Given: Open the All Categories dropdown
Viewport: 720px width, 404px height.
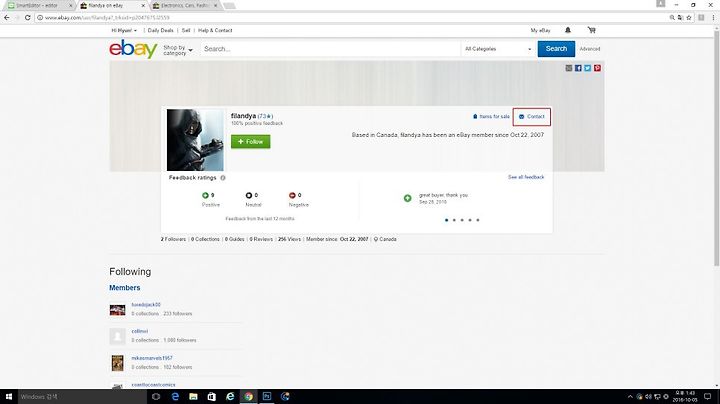Looking at the screenshot, I should pyautogui.click(x=498, y=49).
